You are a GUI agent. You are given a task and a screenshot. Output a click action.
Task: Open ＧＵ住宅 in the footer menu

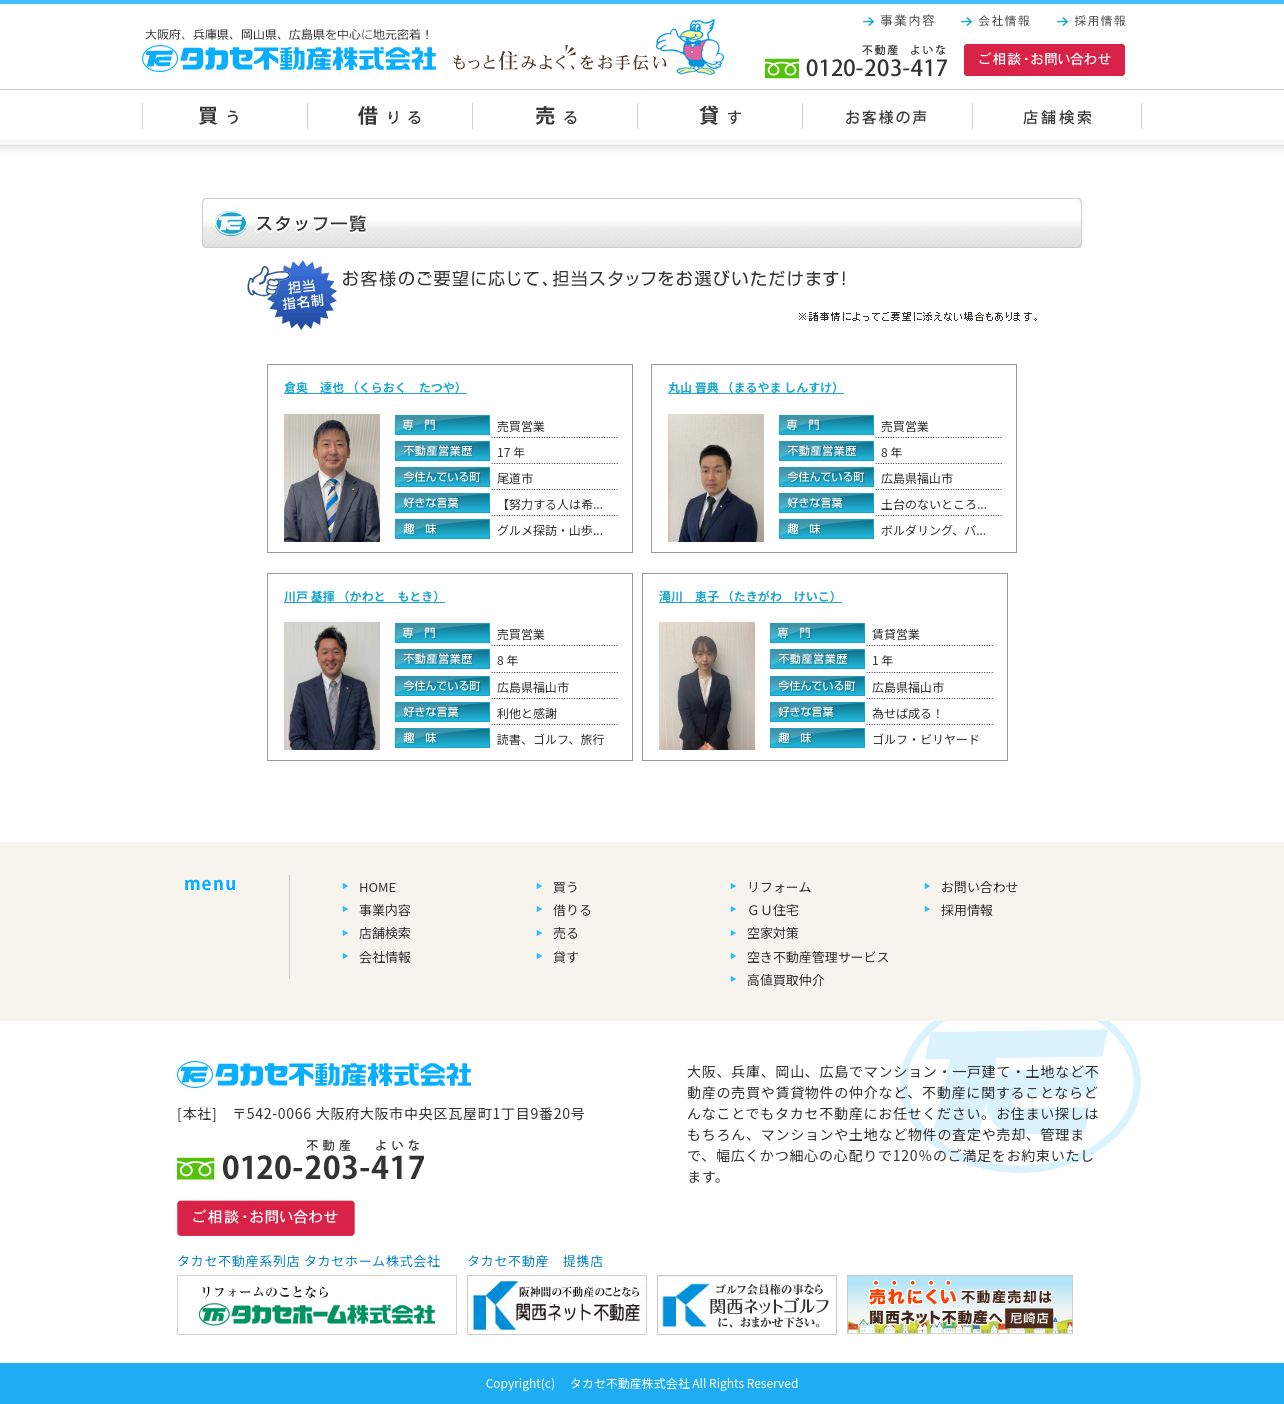(773, 911)
